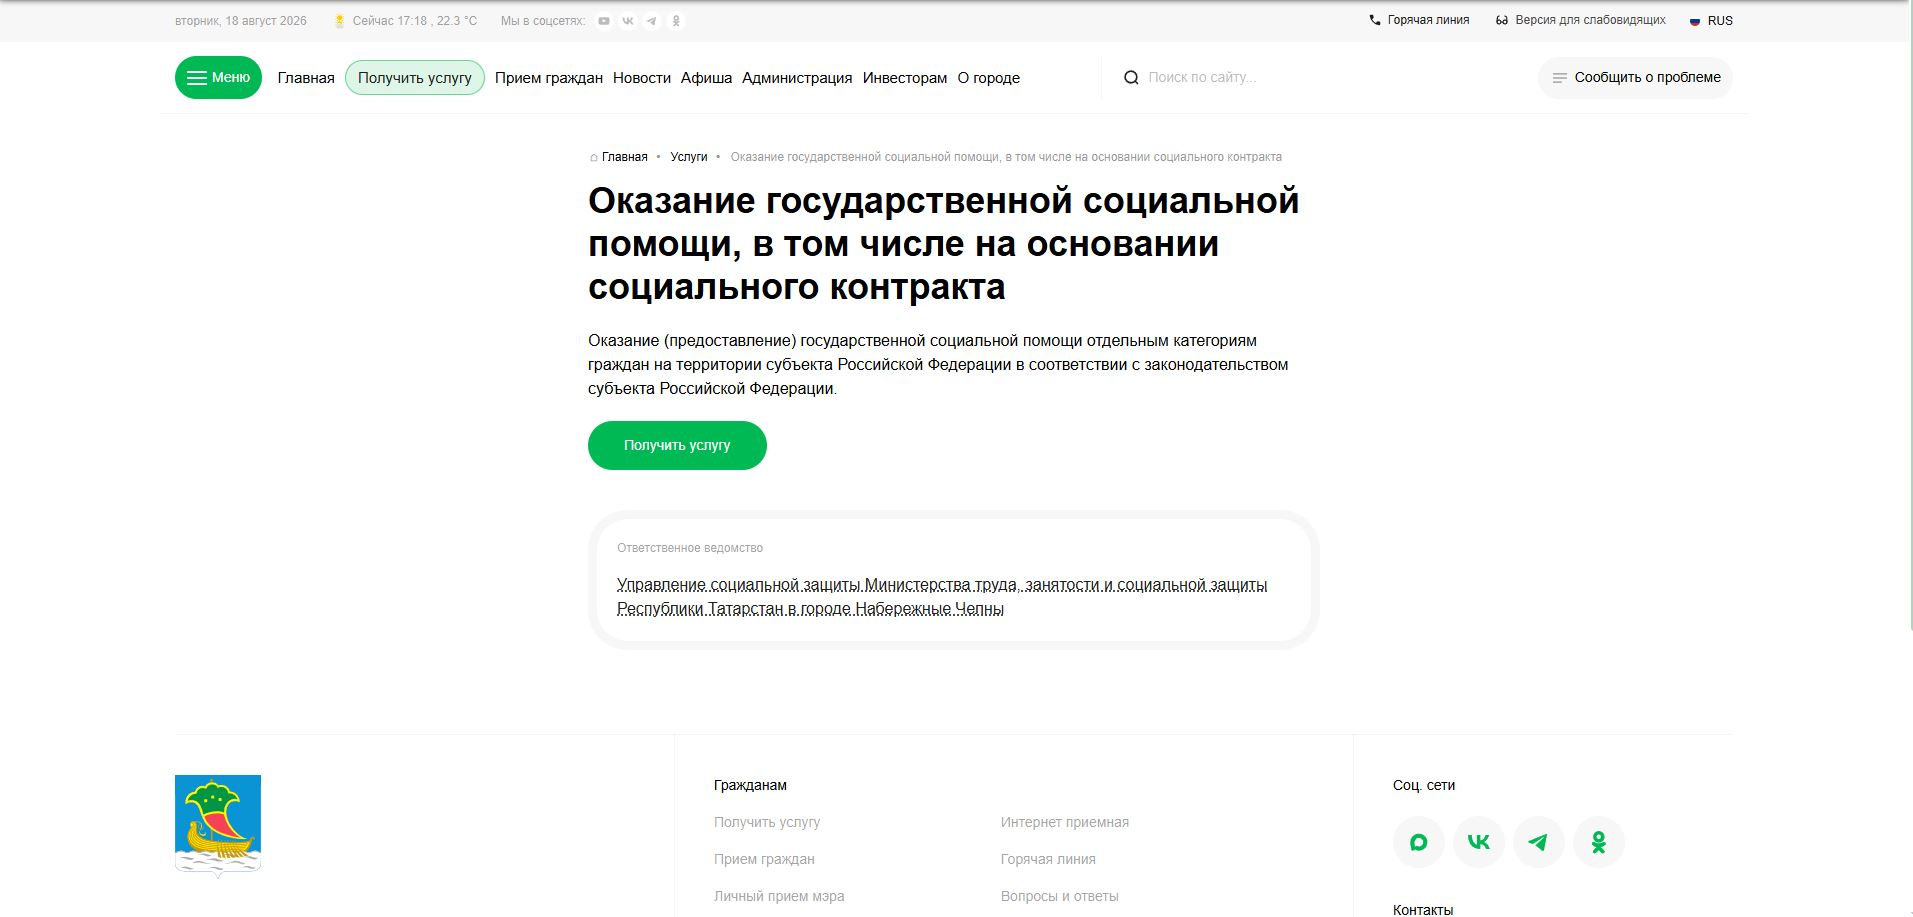Screen dimensions: 1913x917
Task: Click the list icon in Сообщить о проблеме
Action: (x=1559, y=78)
